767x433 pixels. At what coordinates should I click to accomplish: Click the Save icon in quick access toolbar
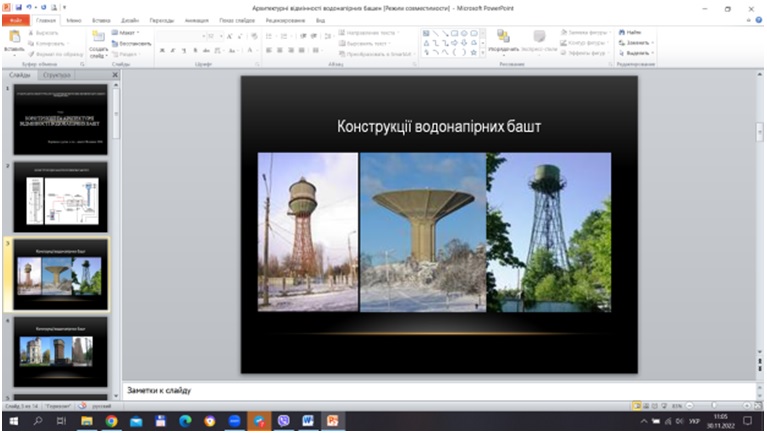[x=19, y=8]
